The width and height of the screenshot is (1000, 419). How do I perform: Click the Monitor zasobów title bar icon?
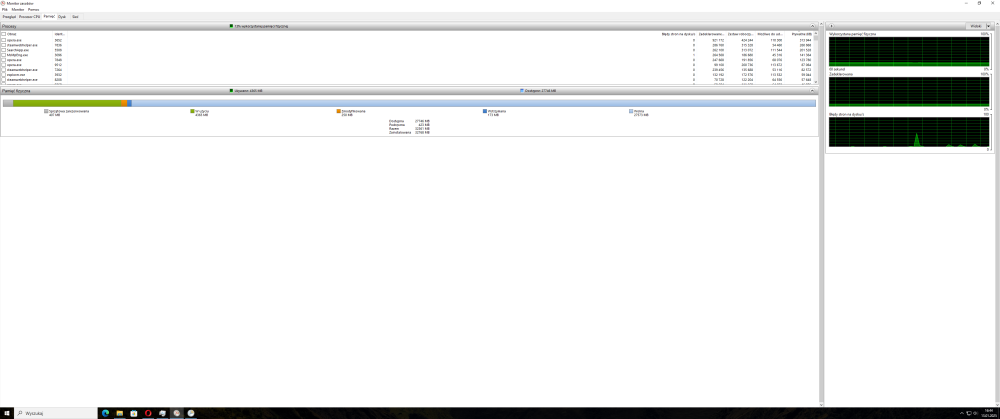(x=3, y=3)
